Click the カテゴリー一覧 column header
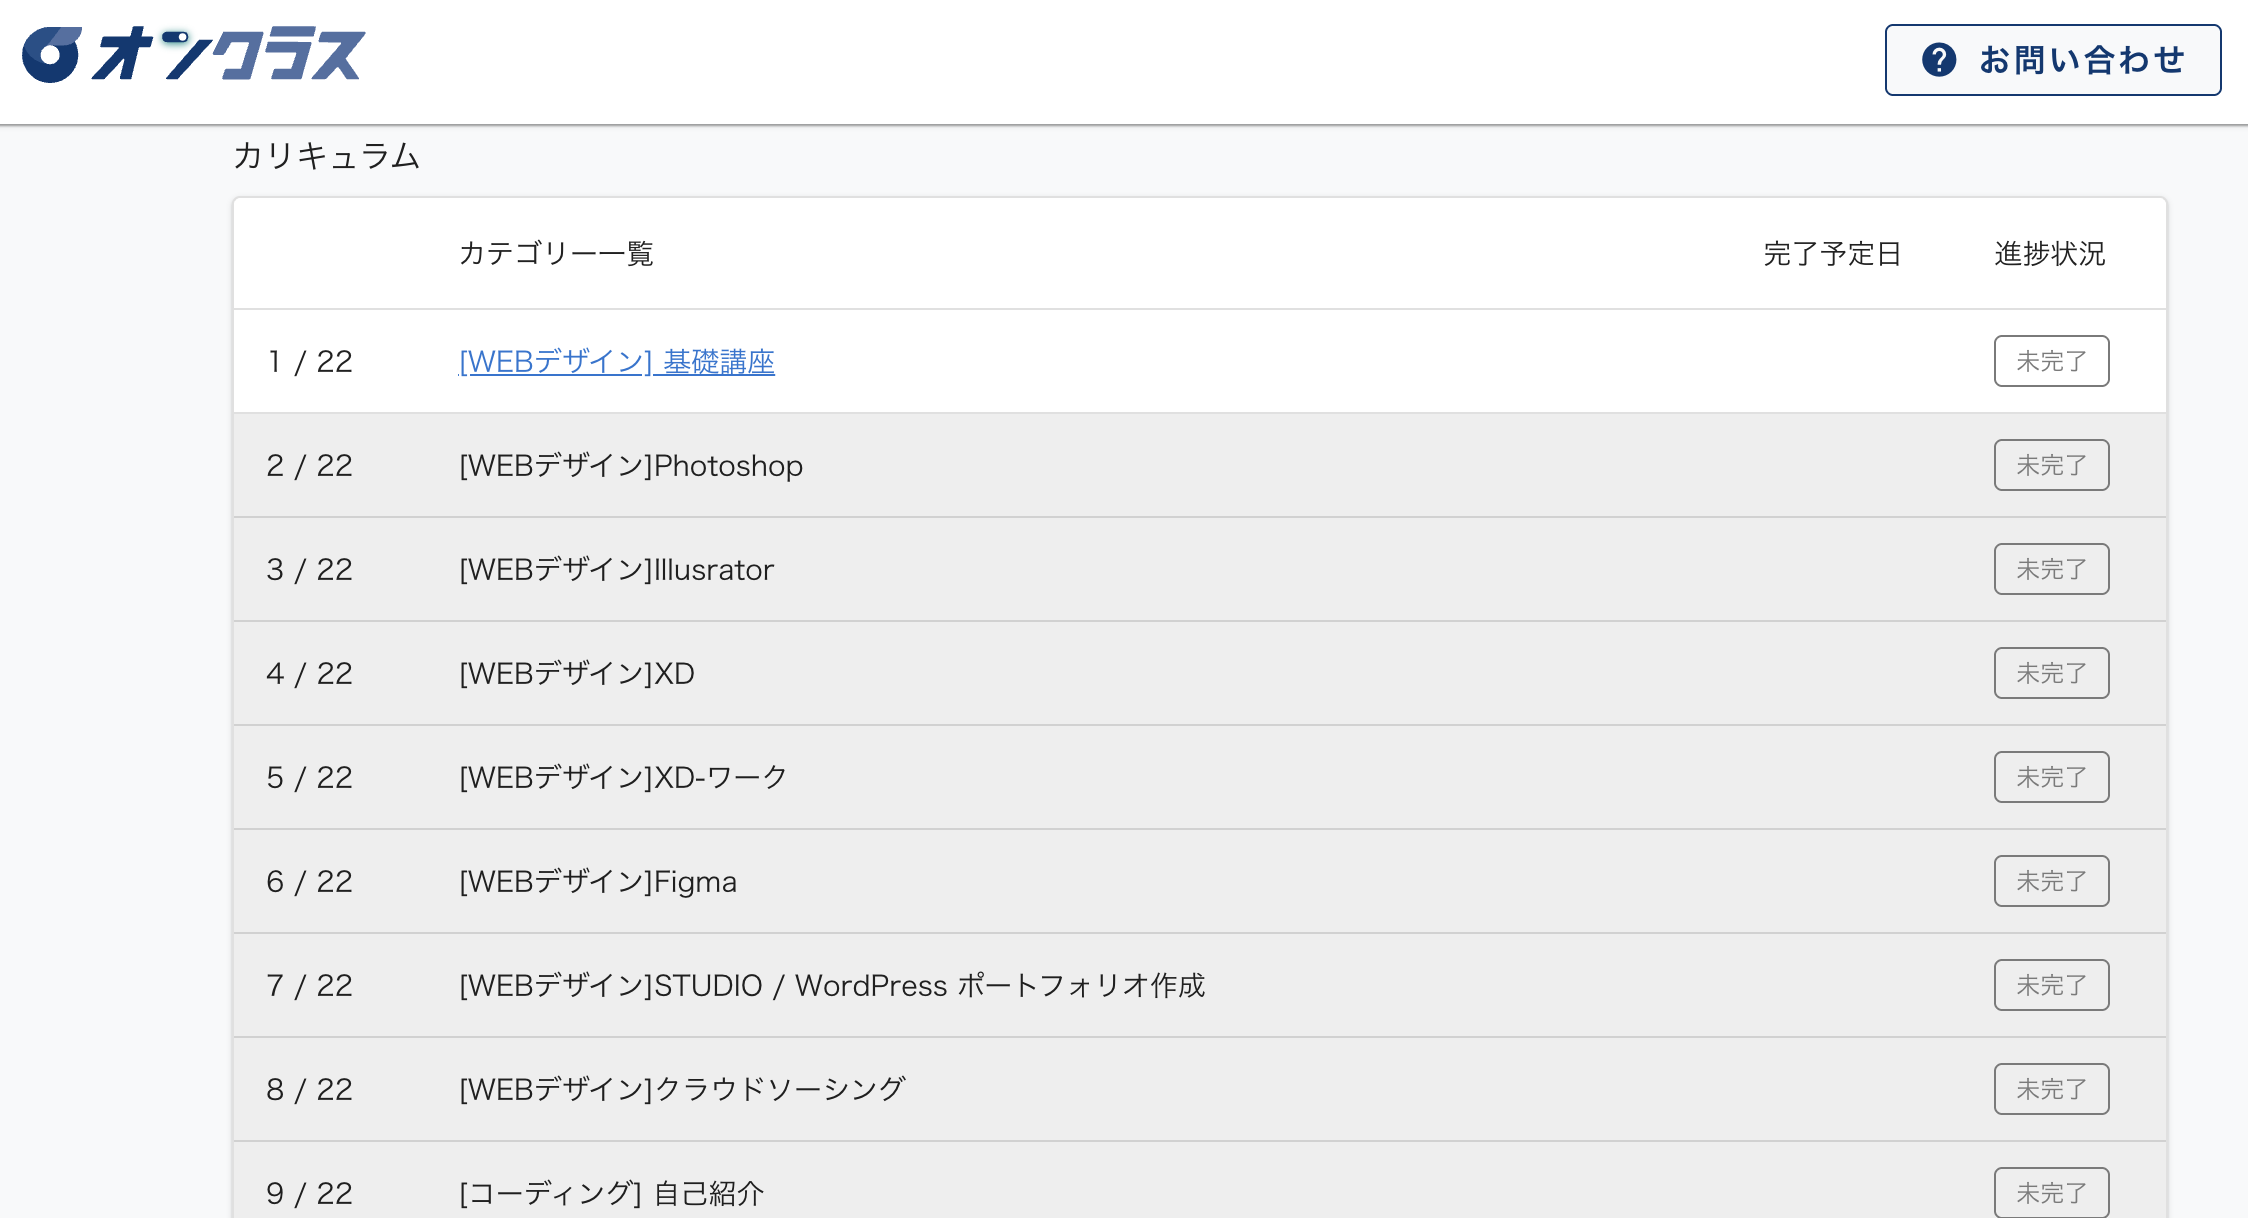 point(555,254)
